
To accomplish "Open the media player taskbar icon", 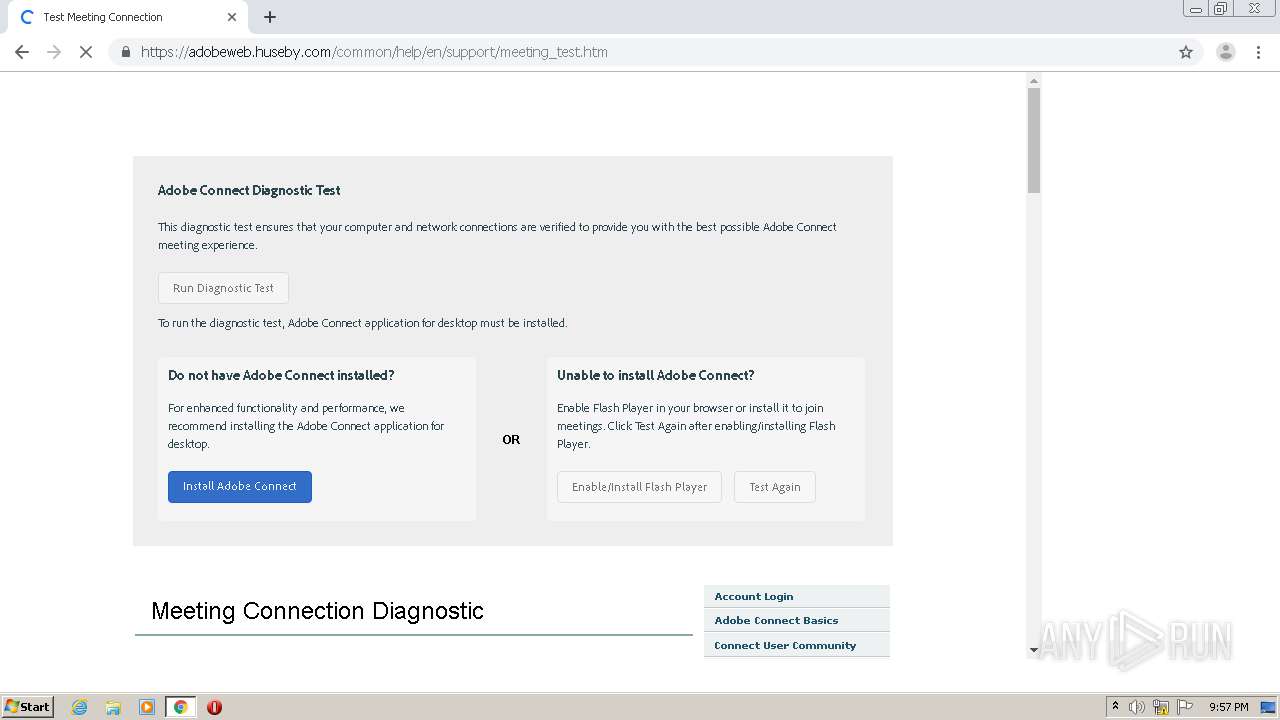I will [x=147, y=707].
